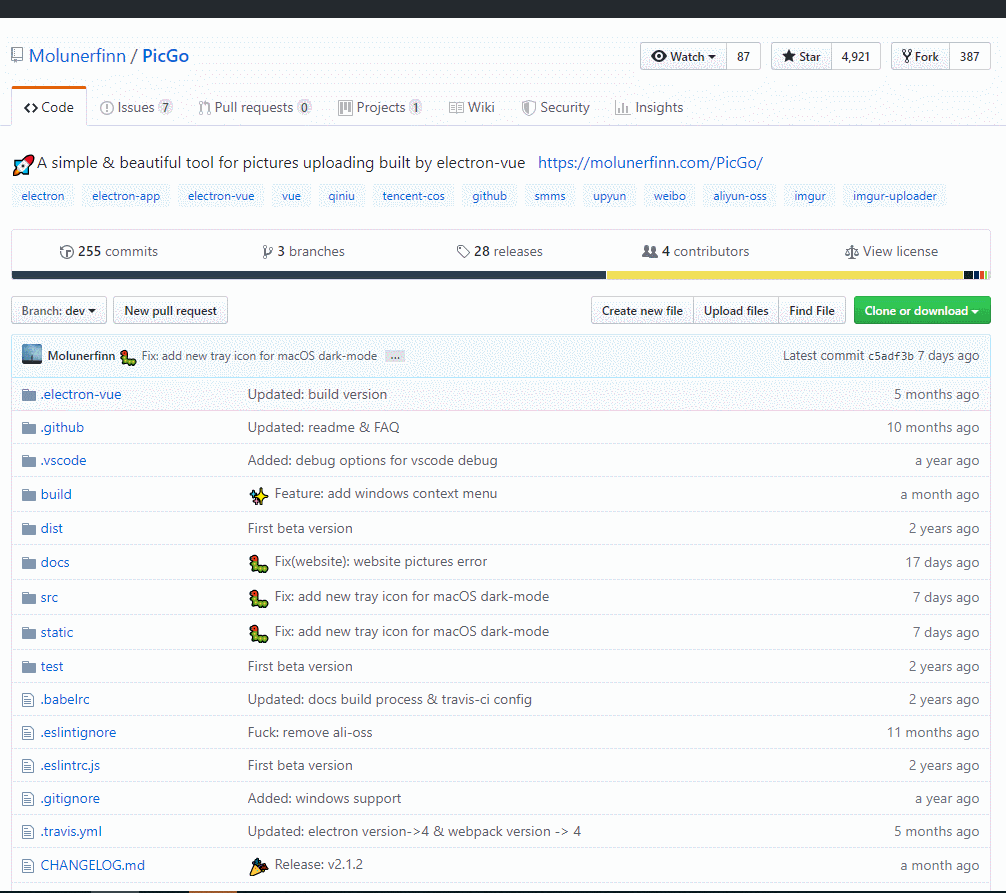Open the Watch notifications dropdown
The height and width of the screenshot is (893, 1006).
[683, 56]
